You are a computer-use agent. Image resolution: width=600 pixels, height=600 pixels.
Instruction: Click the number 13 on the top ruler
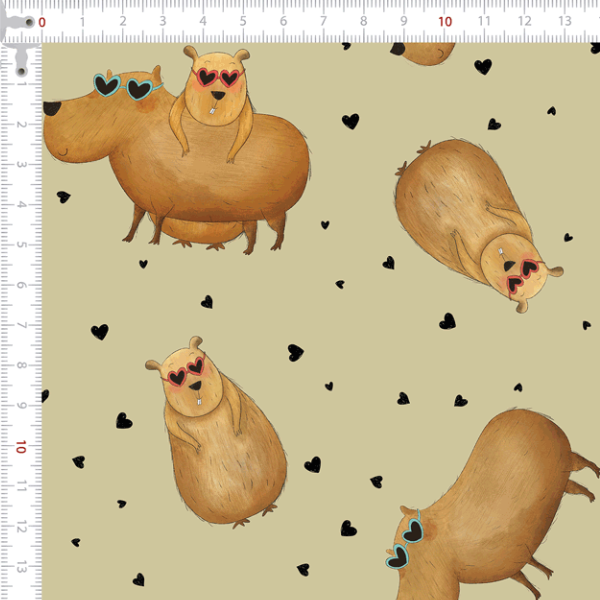pyautogui.click(x=565, y=21)
